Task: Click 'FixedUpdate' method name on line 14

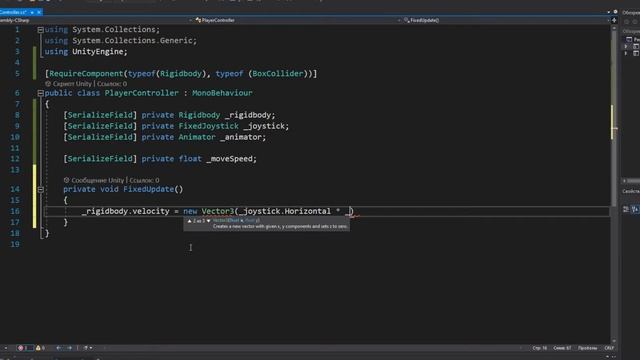Action: (x=149, y=189)
